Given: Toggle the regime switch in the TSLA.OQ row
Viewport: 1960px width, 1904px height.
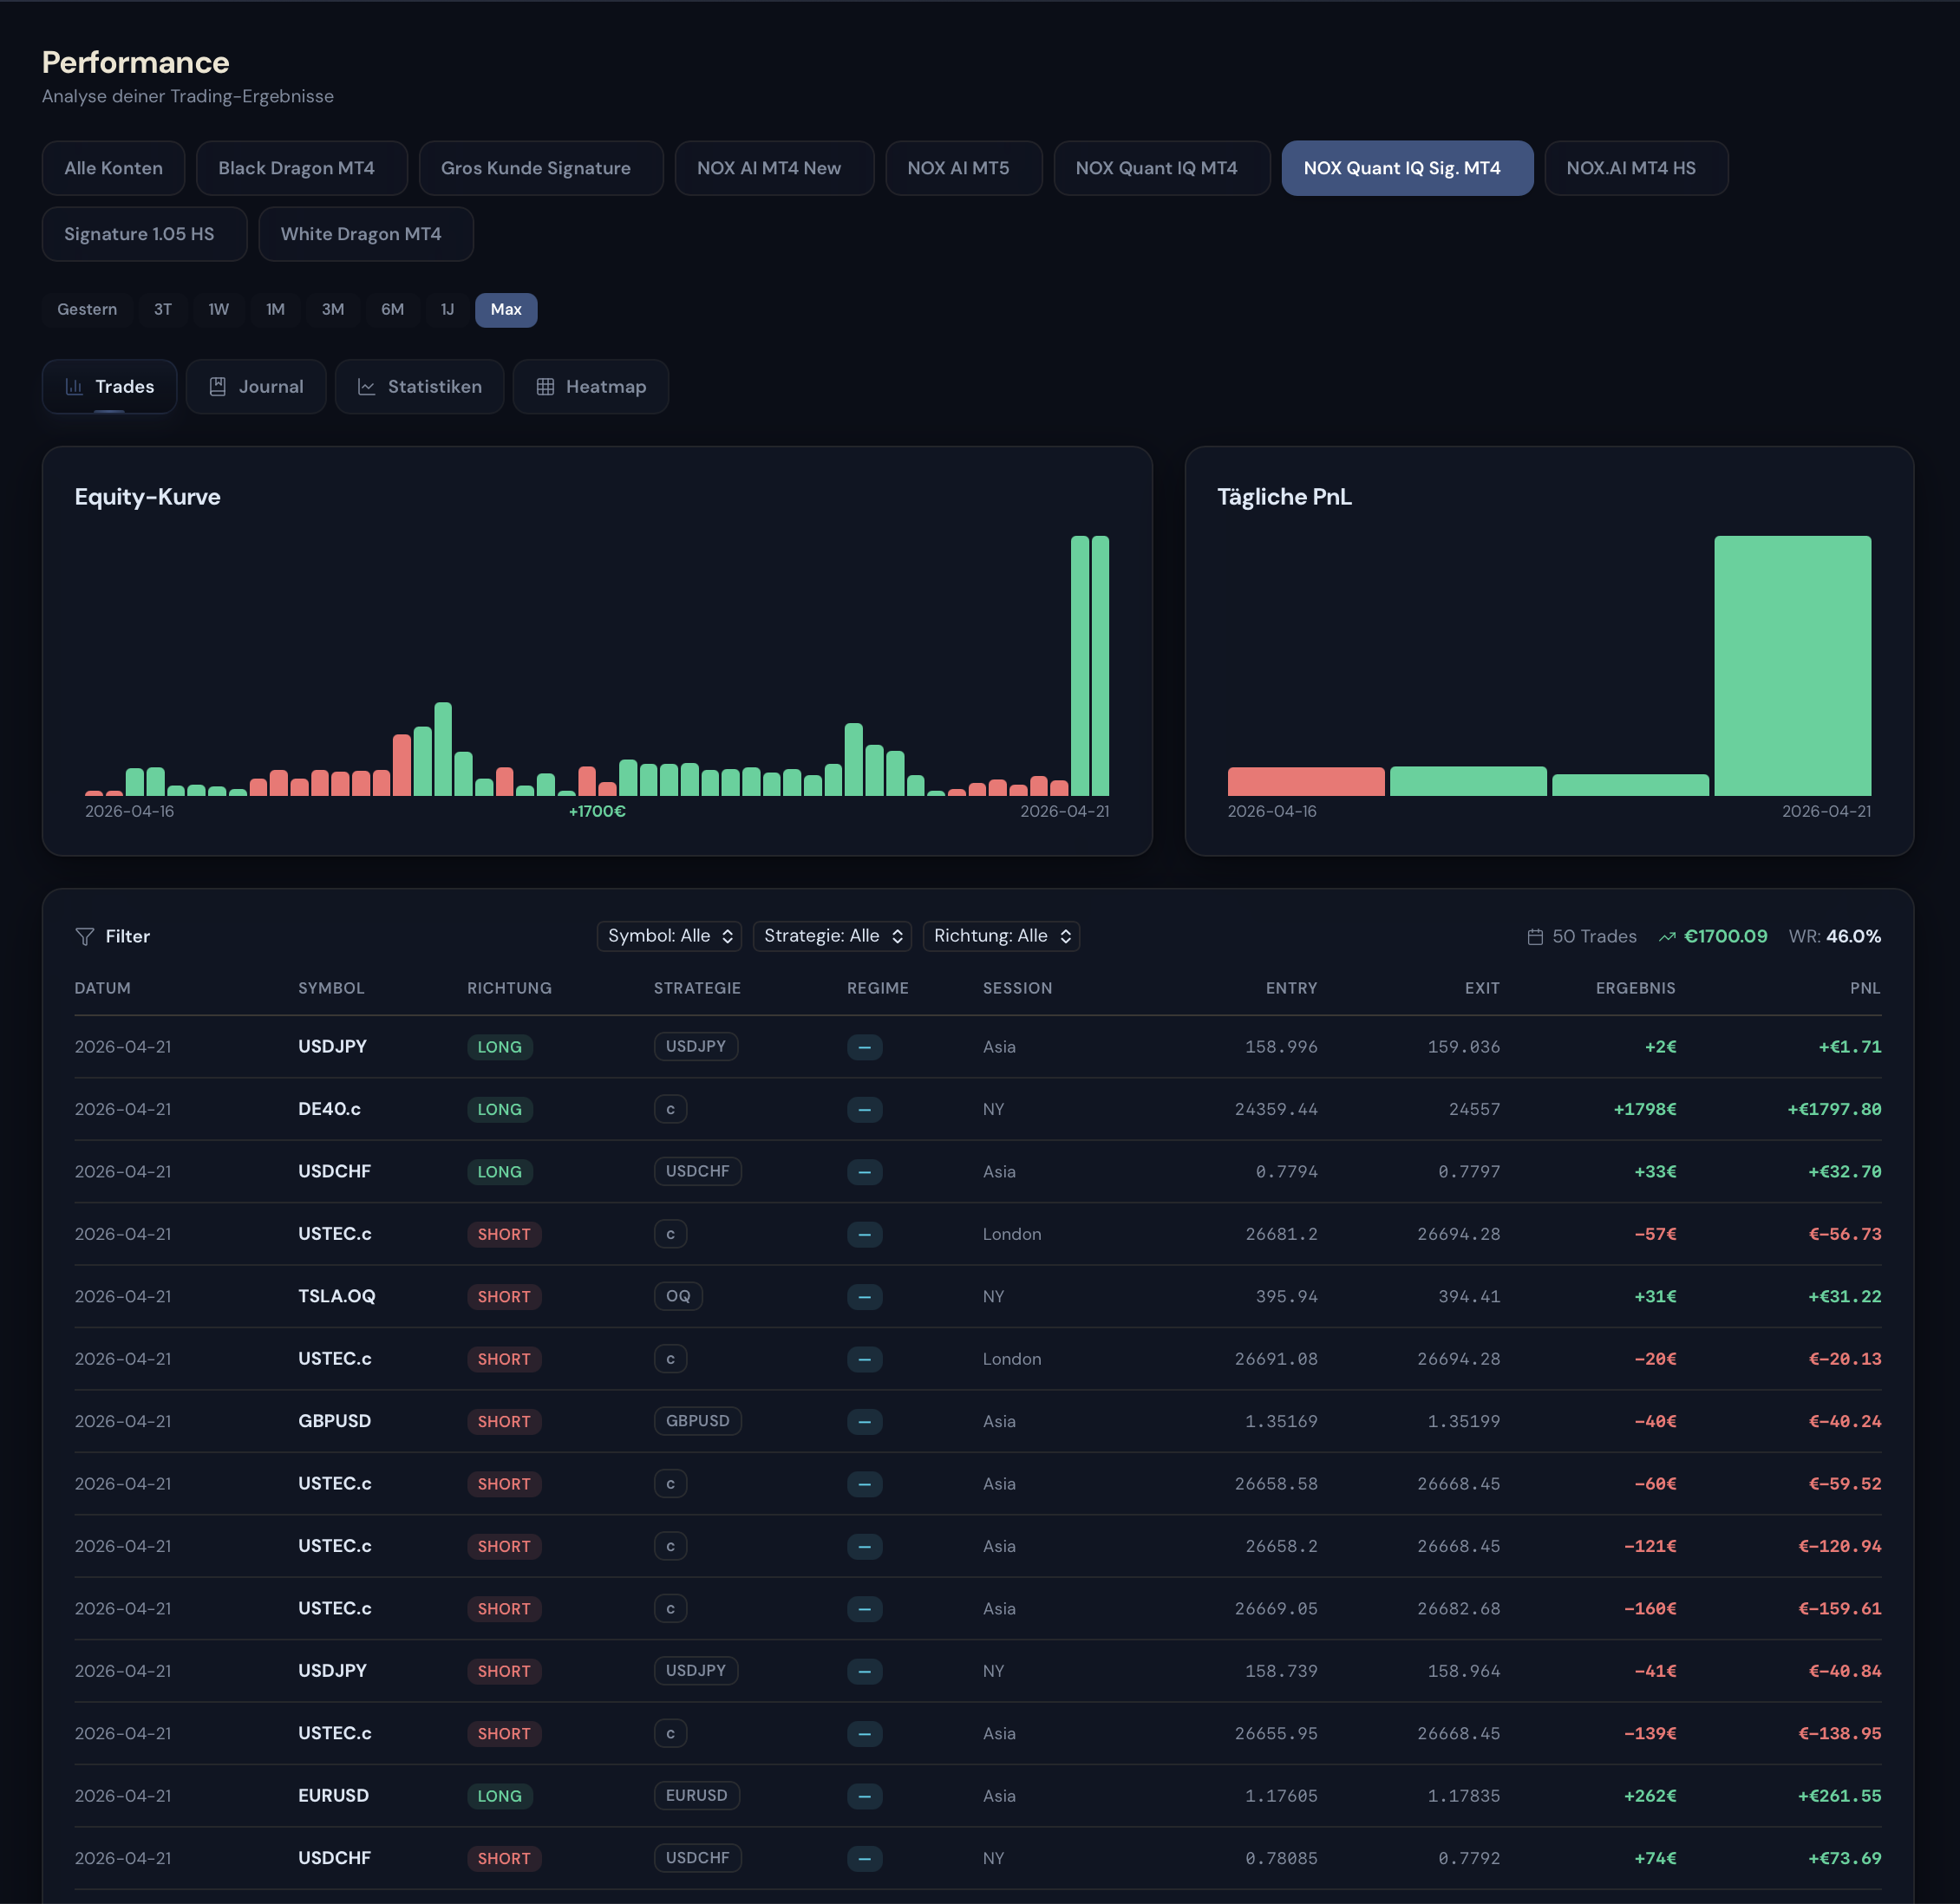Looking at the screenshot, I should pos(864,1296).
